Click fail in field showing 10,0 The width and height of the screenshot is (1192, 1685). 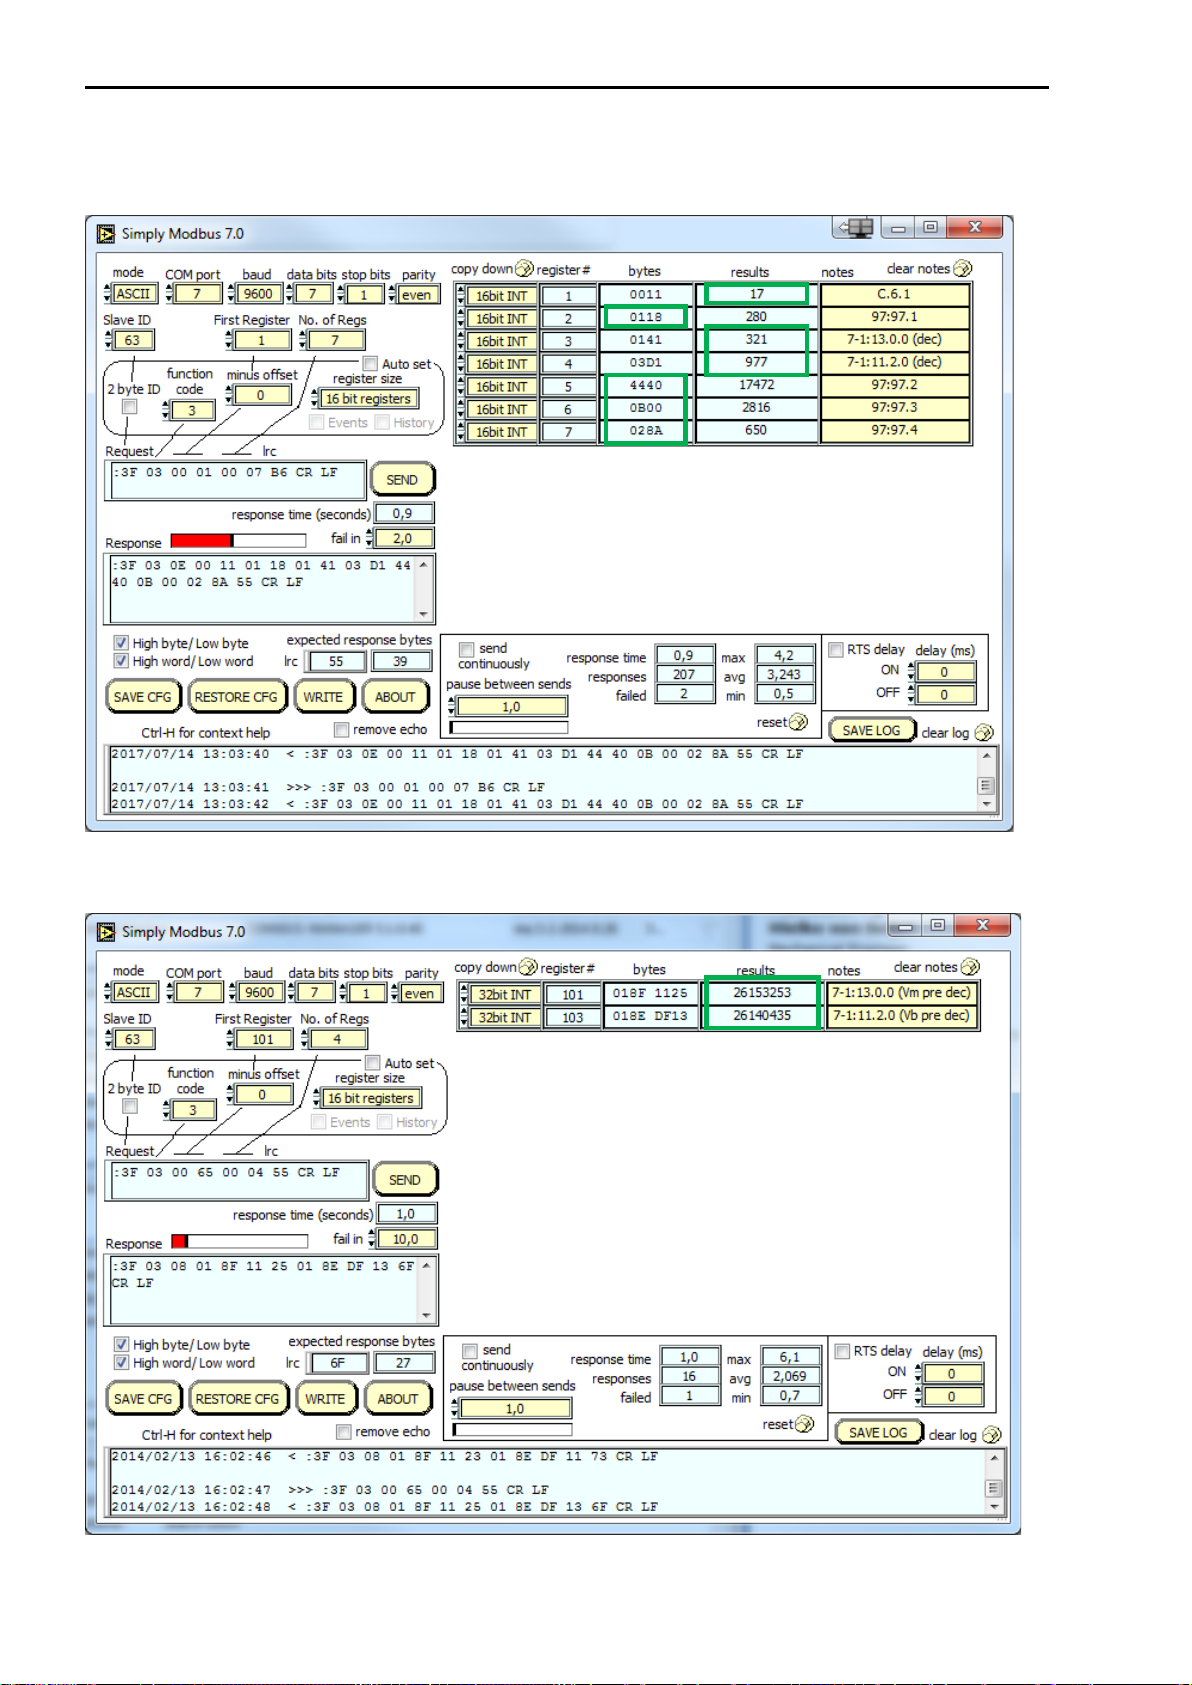click(405, 1239)
